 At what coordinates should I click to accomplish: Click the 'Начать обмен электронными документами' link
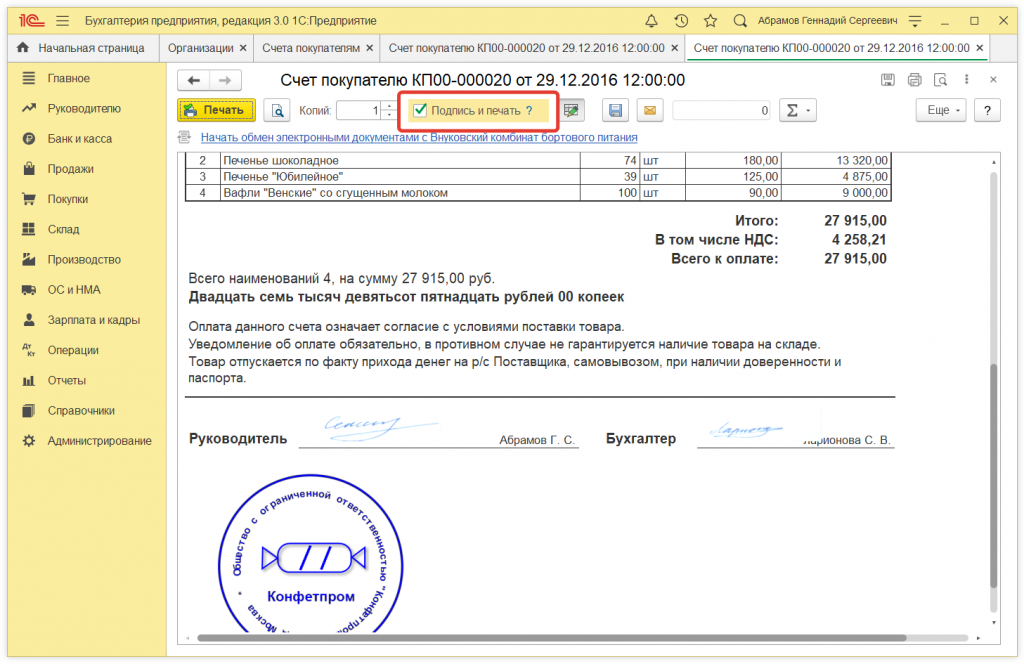pos(419,138)
